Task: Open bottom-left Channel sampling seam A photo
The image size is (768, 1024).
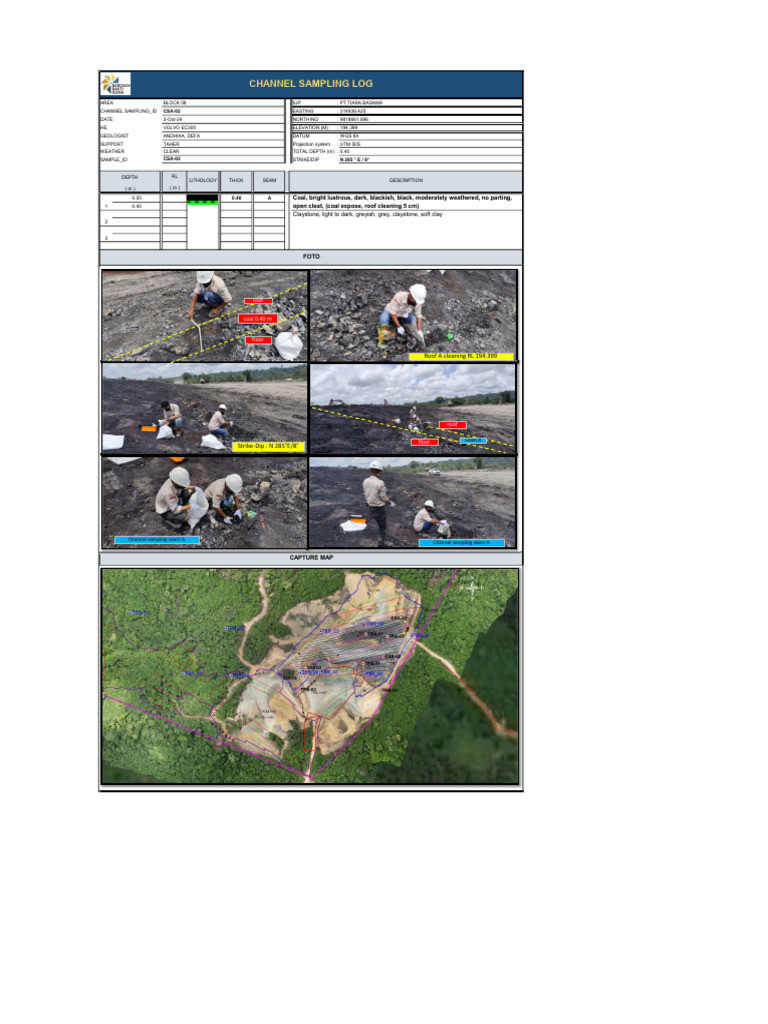Action: 204,502
